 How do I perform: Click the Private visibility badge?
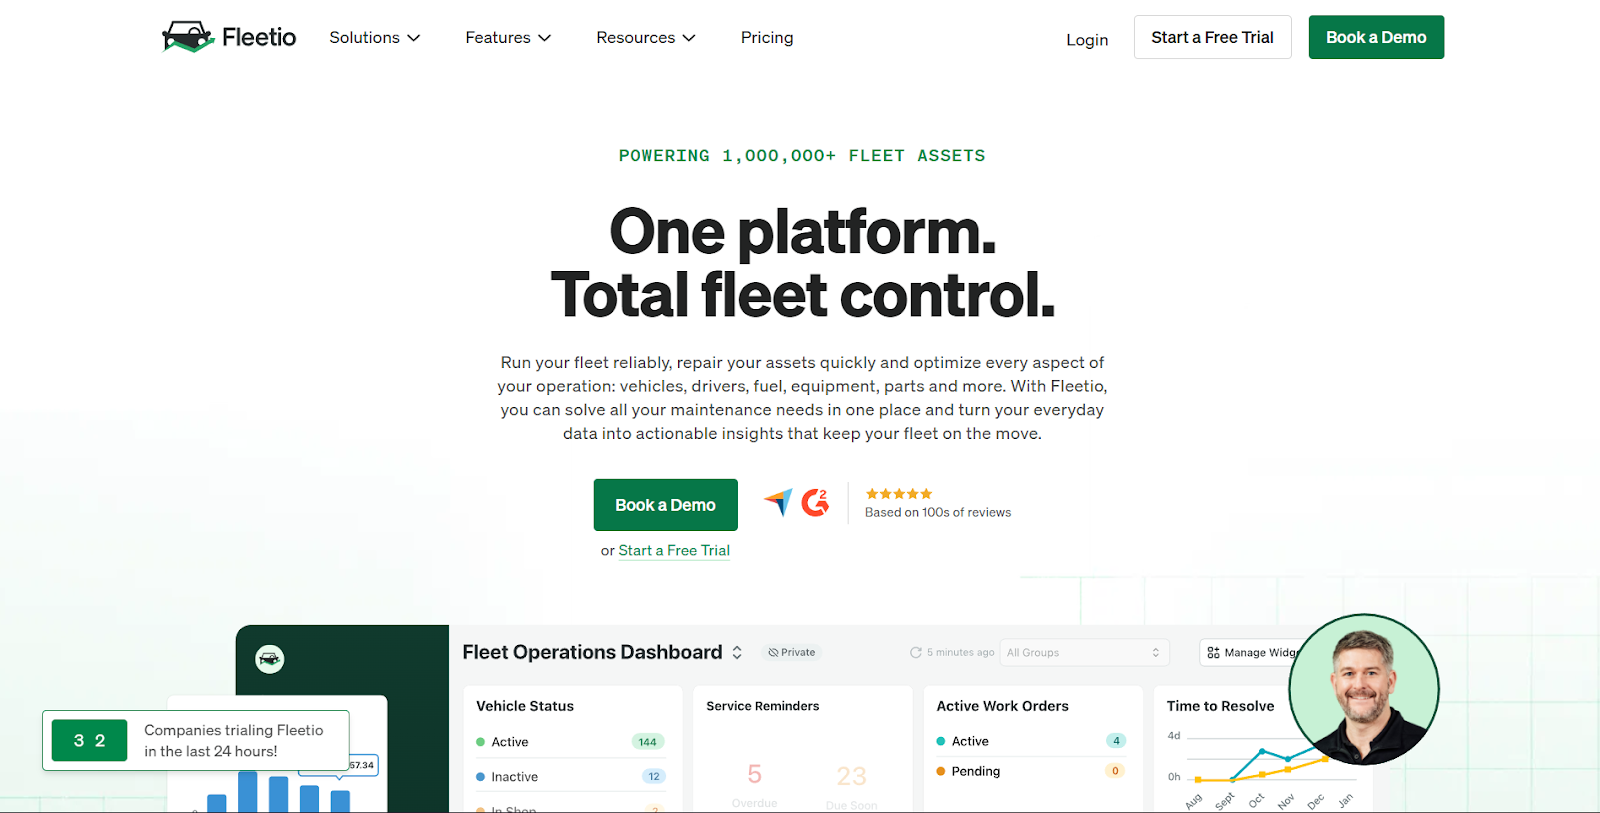(792, 652)
